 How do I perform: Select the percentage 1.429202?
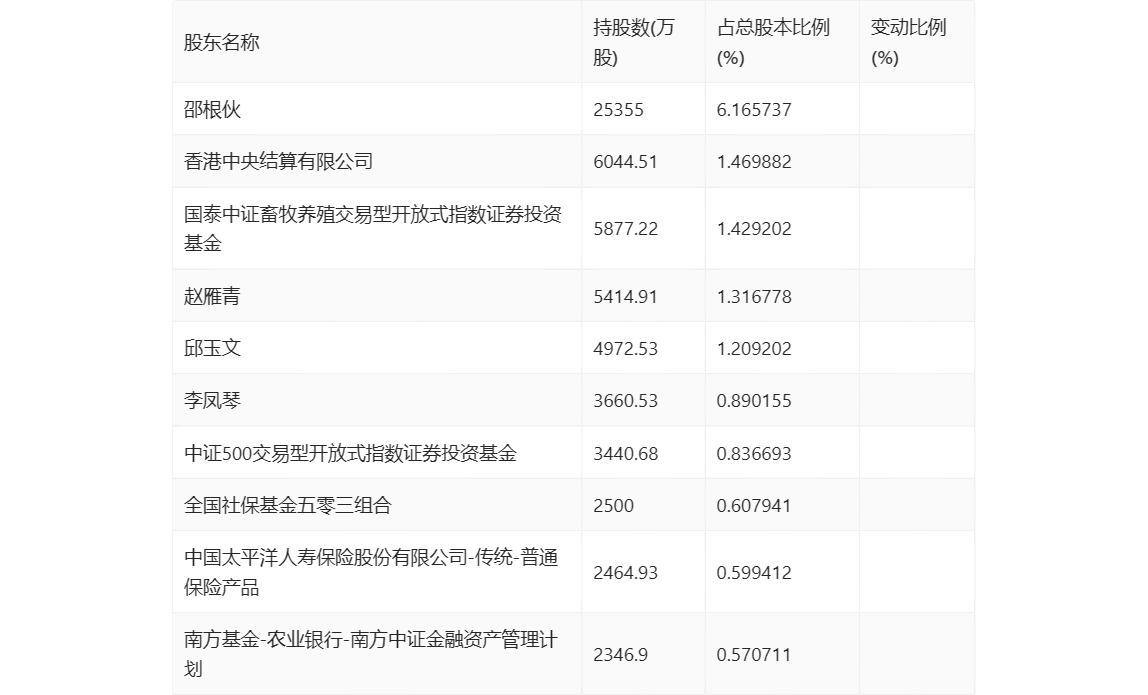tap(754, 229)
